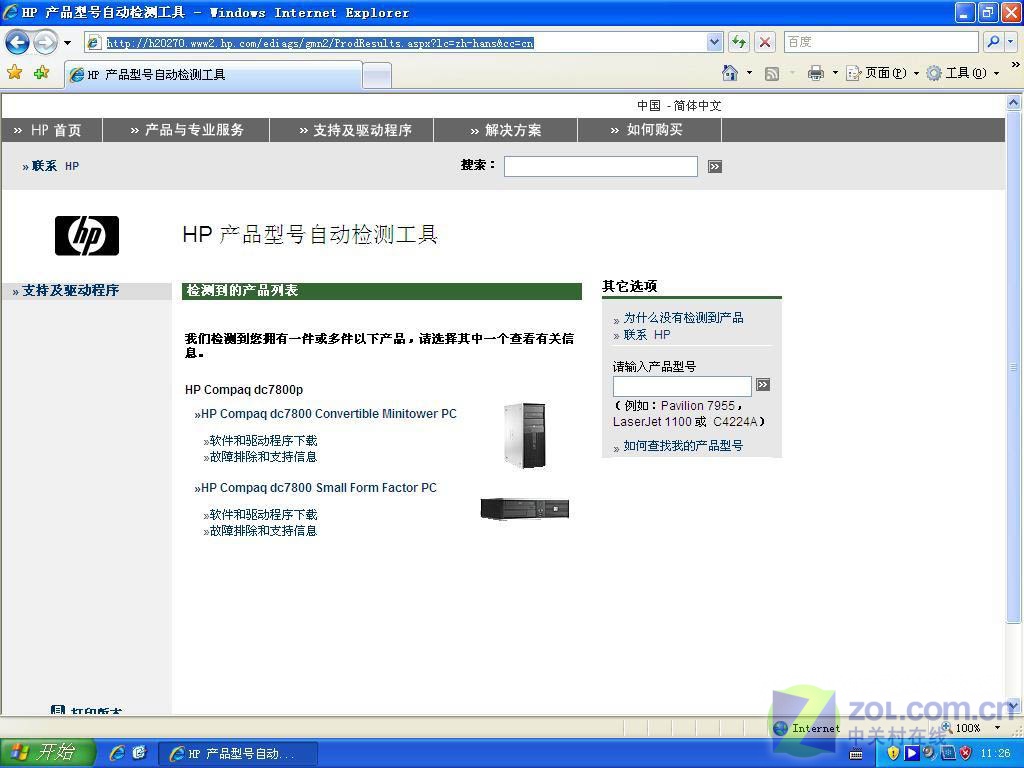
Task: Open a new blank tab
Action: [377, 76]
